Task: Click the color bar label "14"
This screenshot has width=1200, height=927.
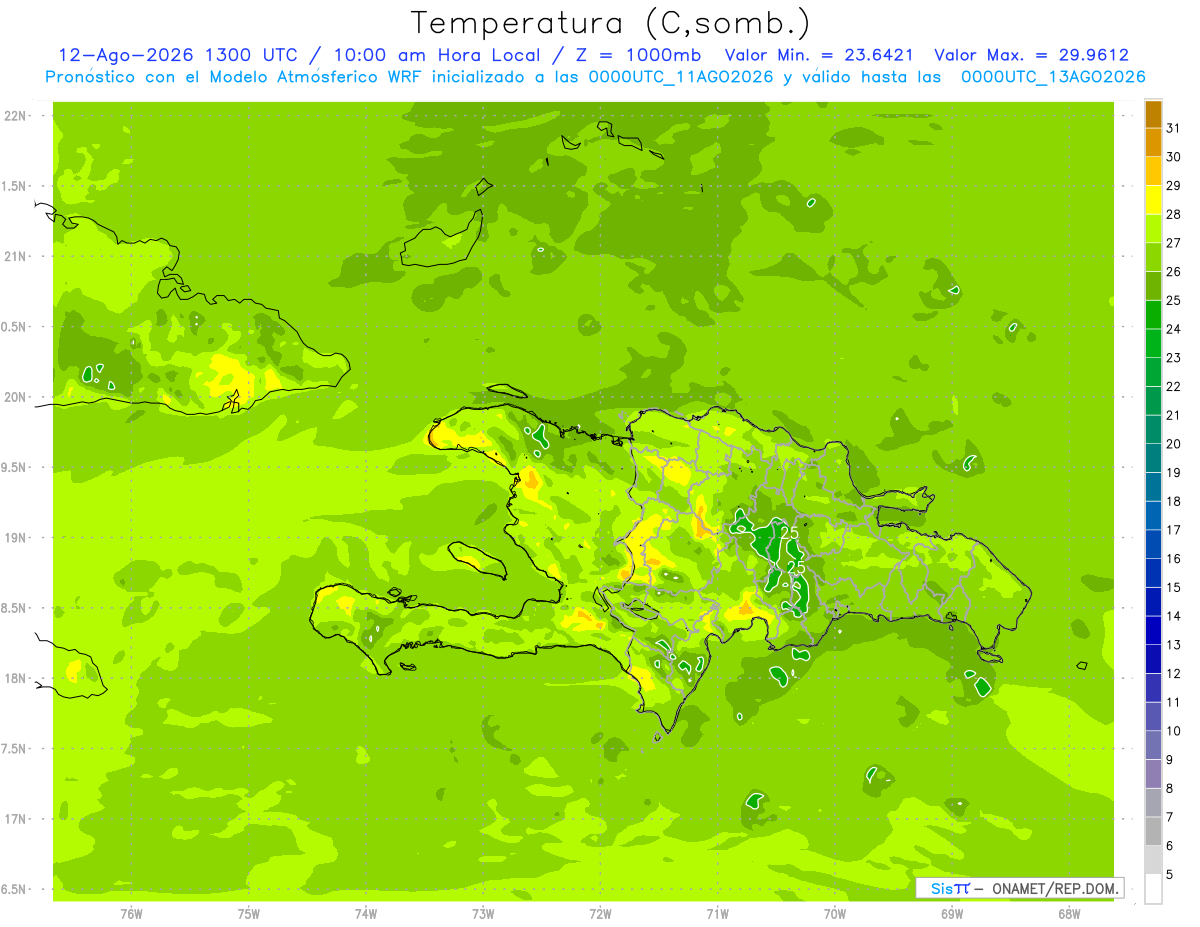Action: click(1173, 616)
